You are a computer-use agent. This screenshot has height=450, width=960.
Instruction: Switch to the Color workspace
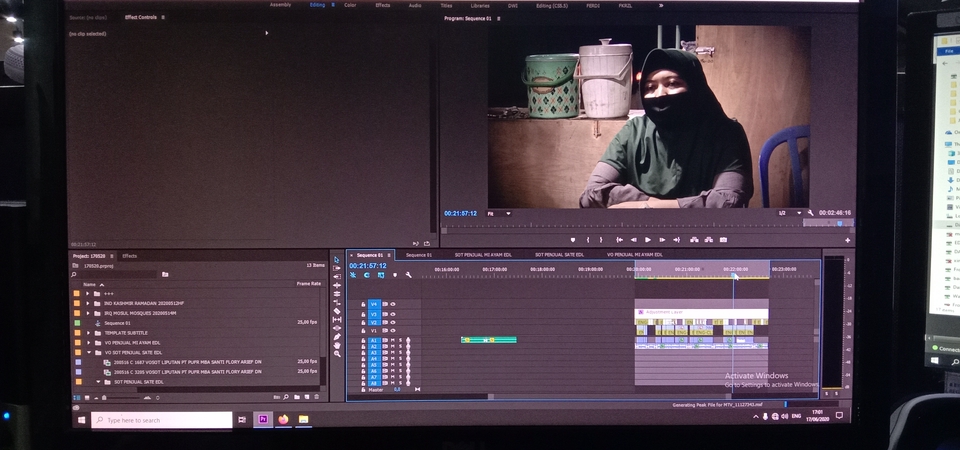coord(350,5)
